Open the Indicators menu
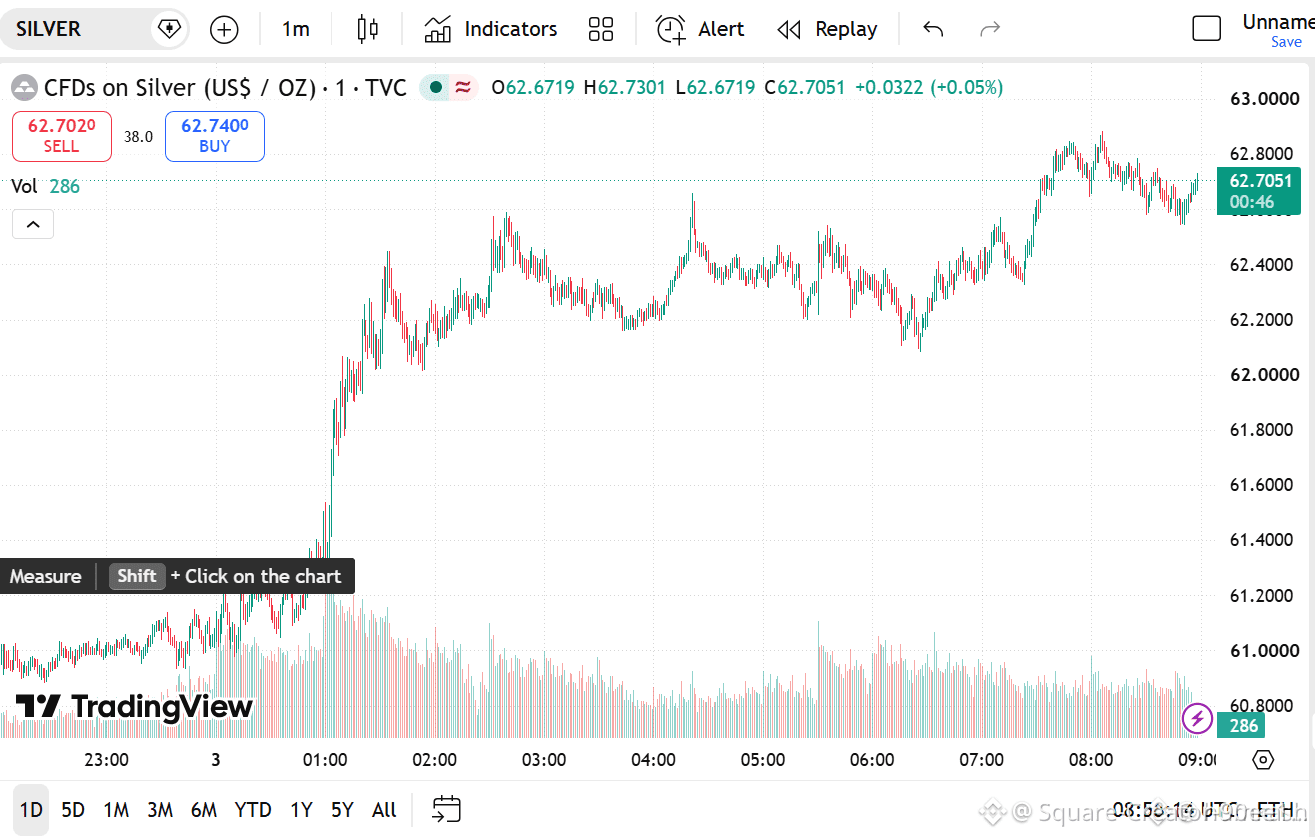Viewport: 1315px width, 837px height. [490, 29]
